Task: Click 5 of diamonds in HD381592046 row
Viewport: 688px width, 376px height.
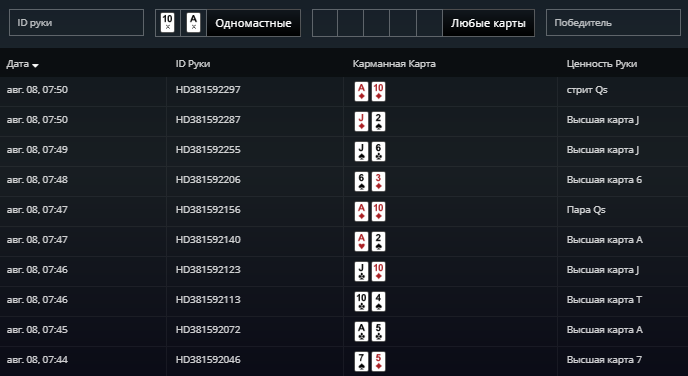Action: [x=378, y=362]
